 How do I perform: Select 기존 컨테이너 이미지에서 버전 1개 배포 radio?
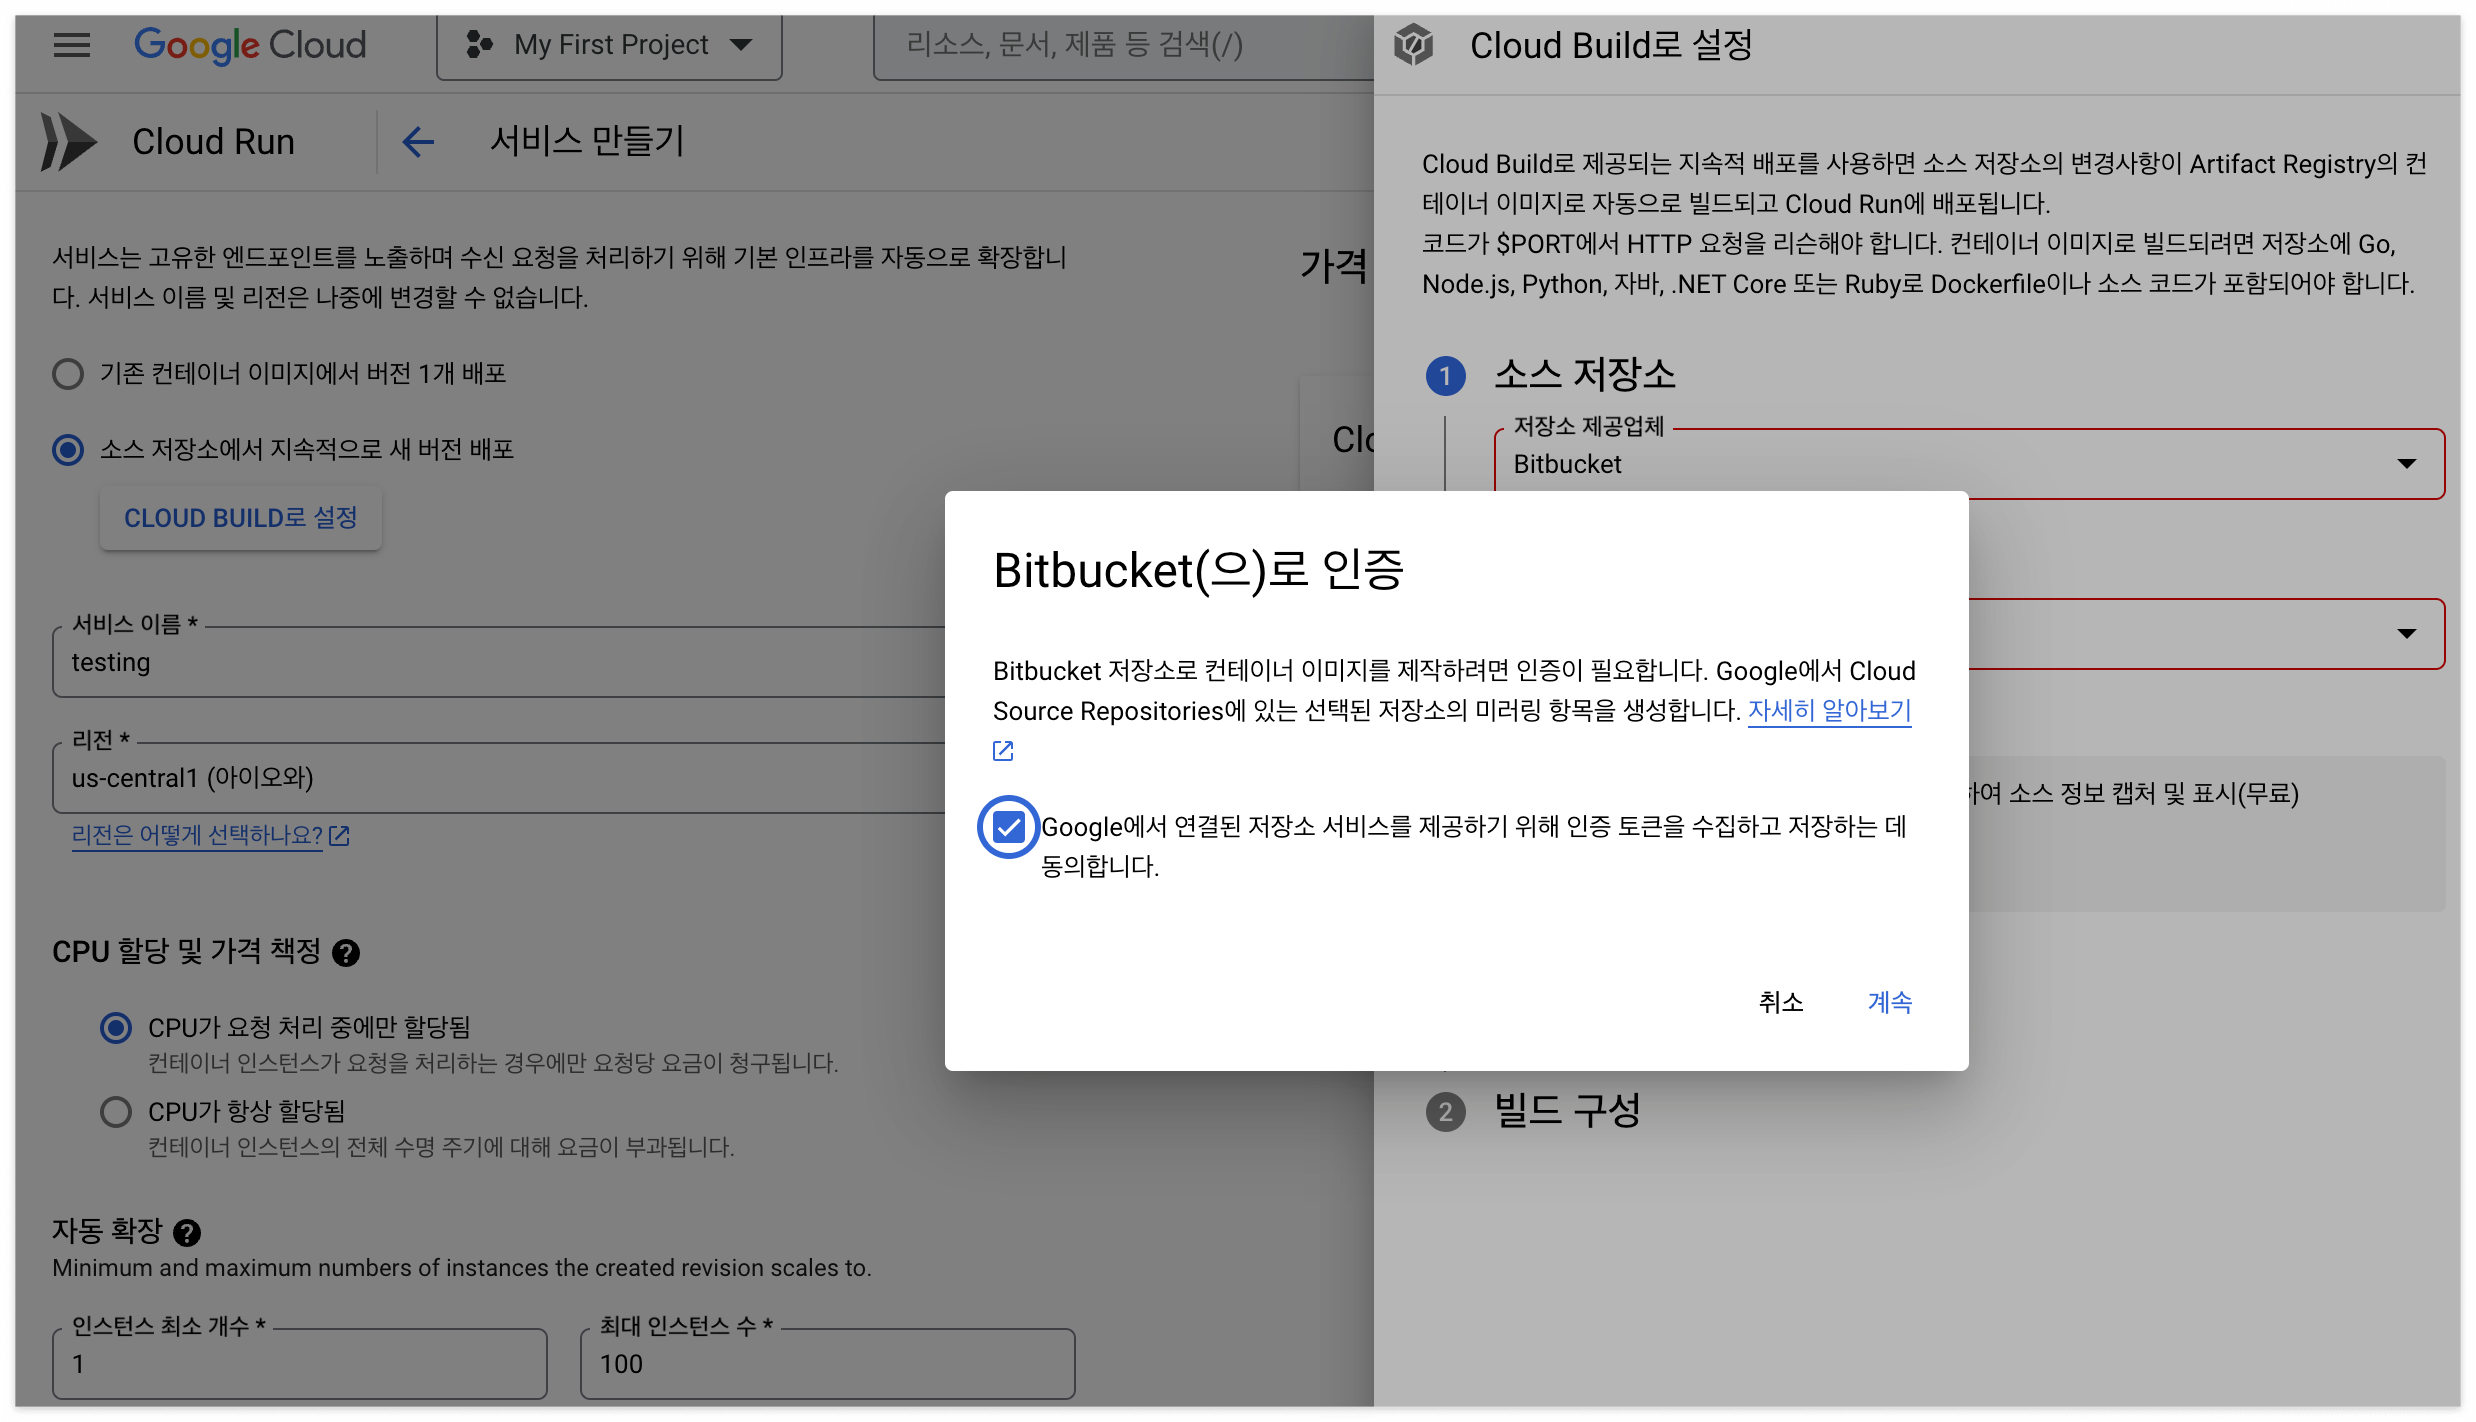(x=68, y=374)
